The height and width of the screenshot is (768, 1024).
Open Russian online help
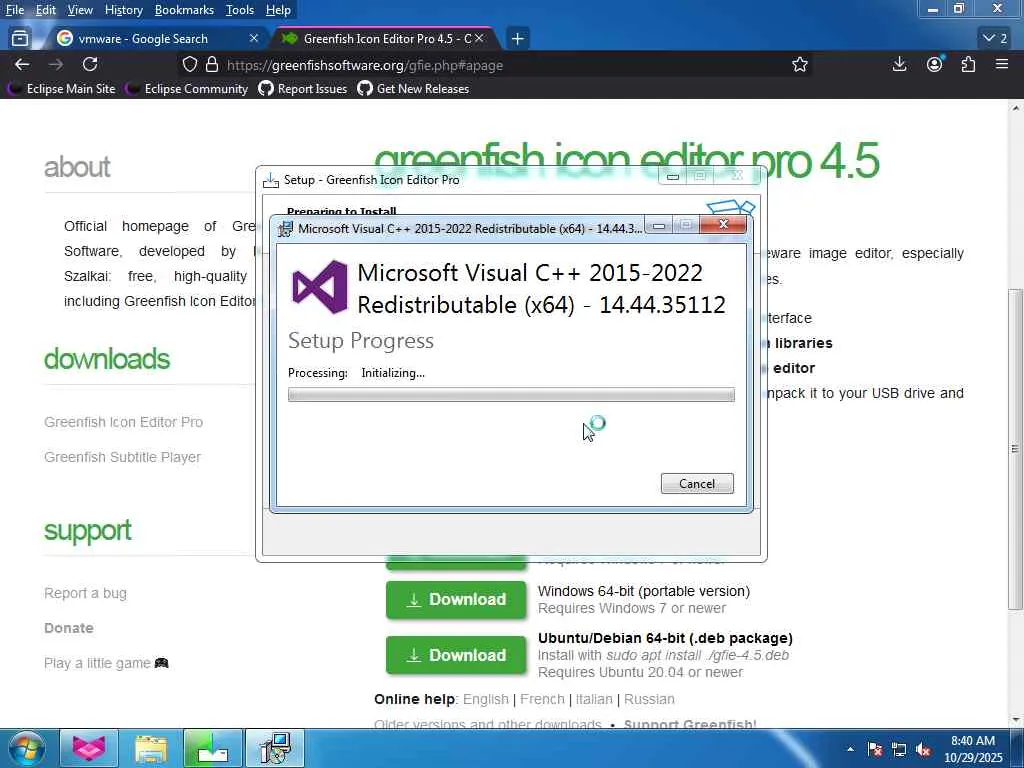649,699
